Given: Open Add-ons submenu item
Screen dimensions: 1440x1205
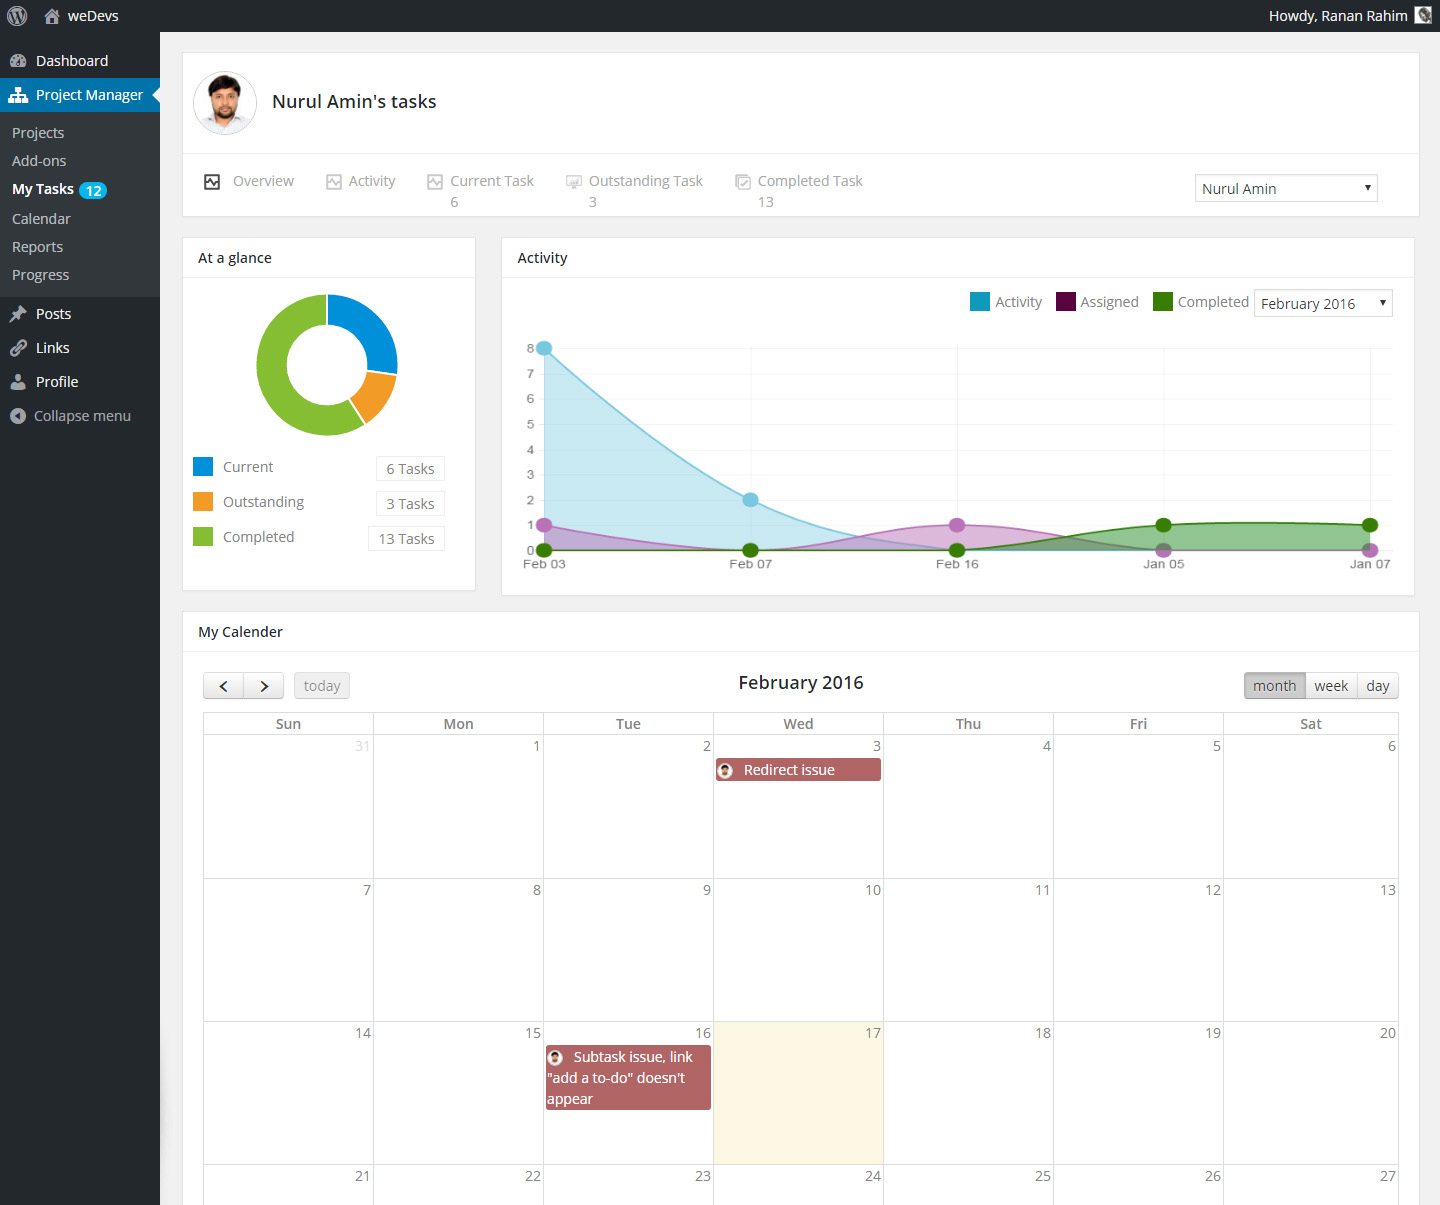Looking at the screenshot, I should [x=39, y=161].
